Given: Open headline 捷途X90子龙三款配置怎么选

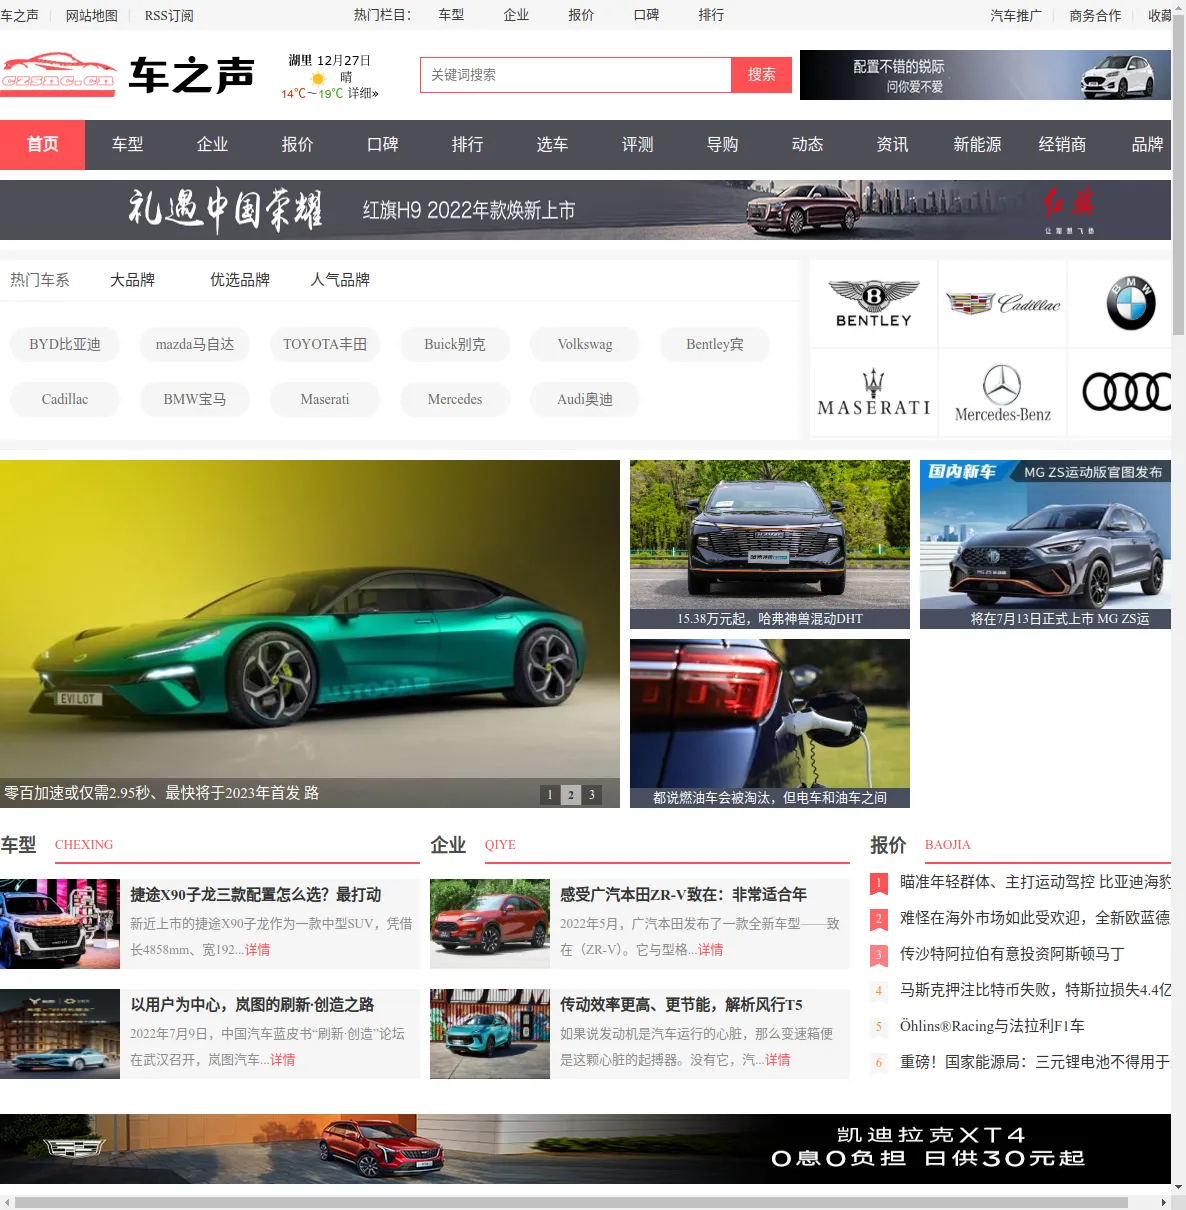Looking at the screenshot, I should point(256,895).
